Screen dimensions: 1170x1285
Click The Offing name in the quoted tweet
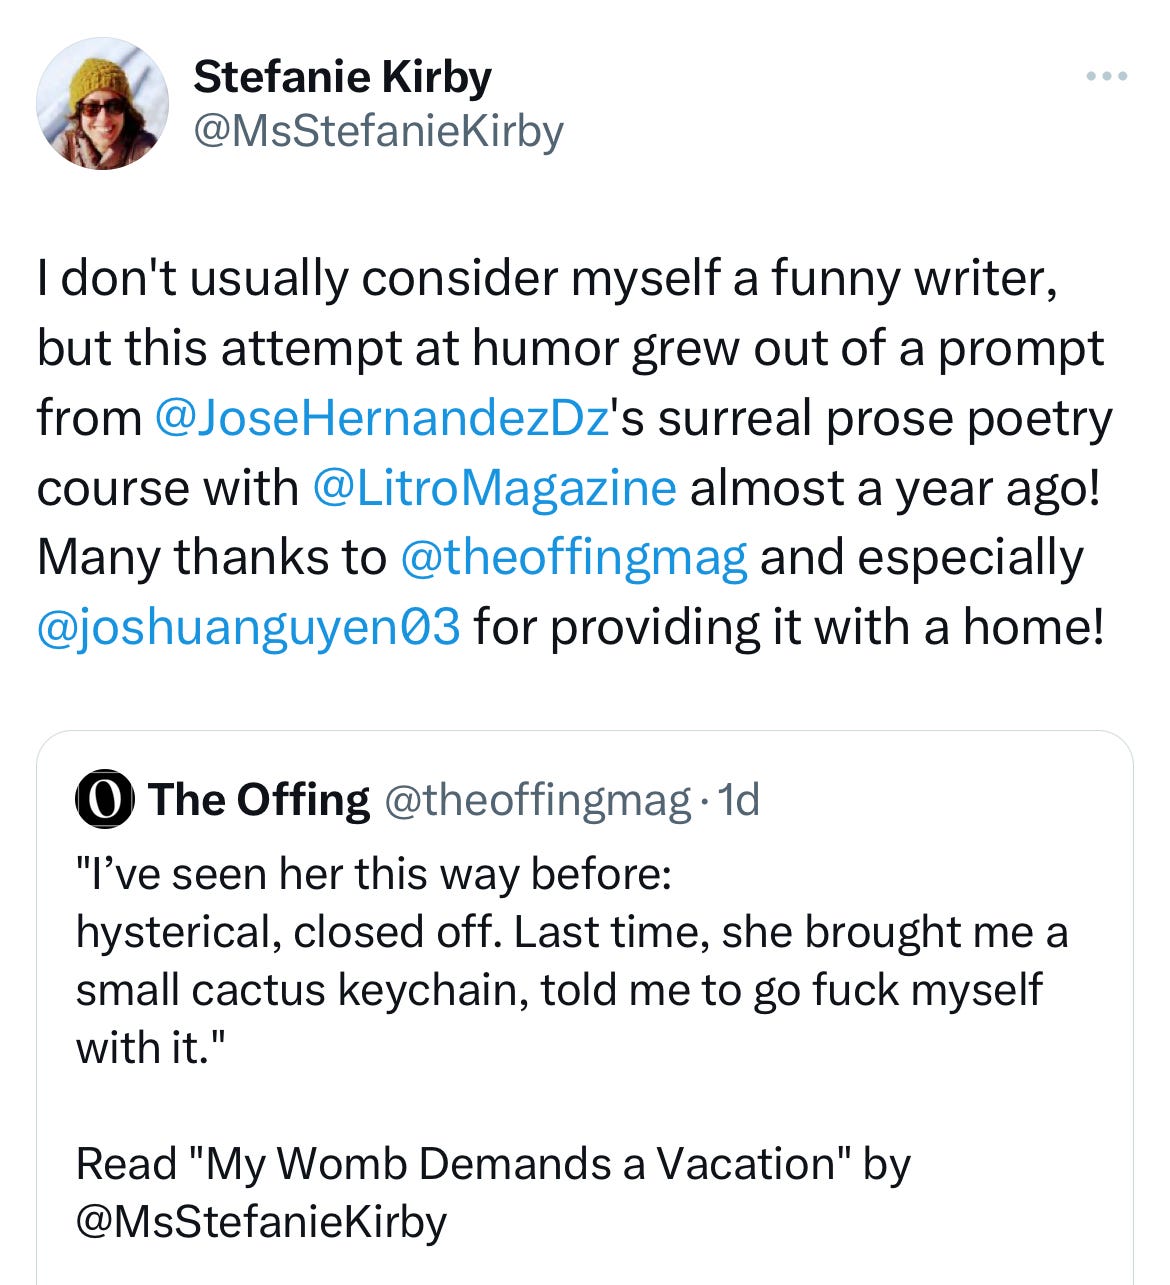pyautogui.click(x=259, y=800)
